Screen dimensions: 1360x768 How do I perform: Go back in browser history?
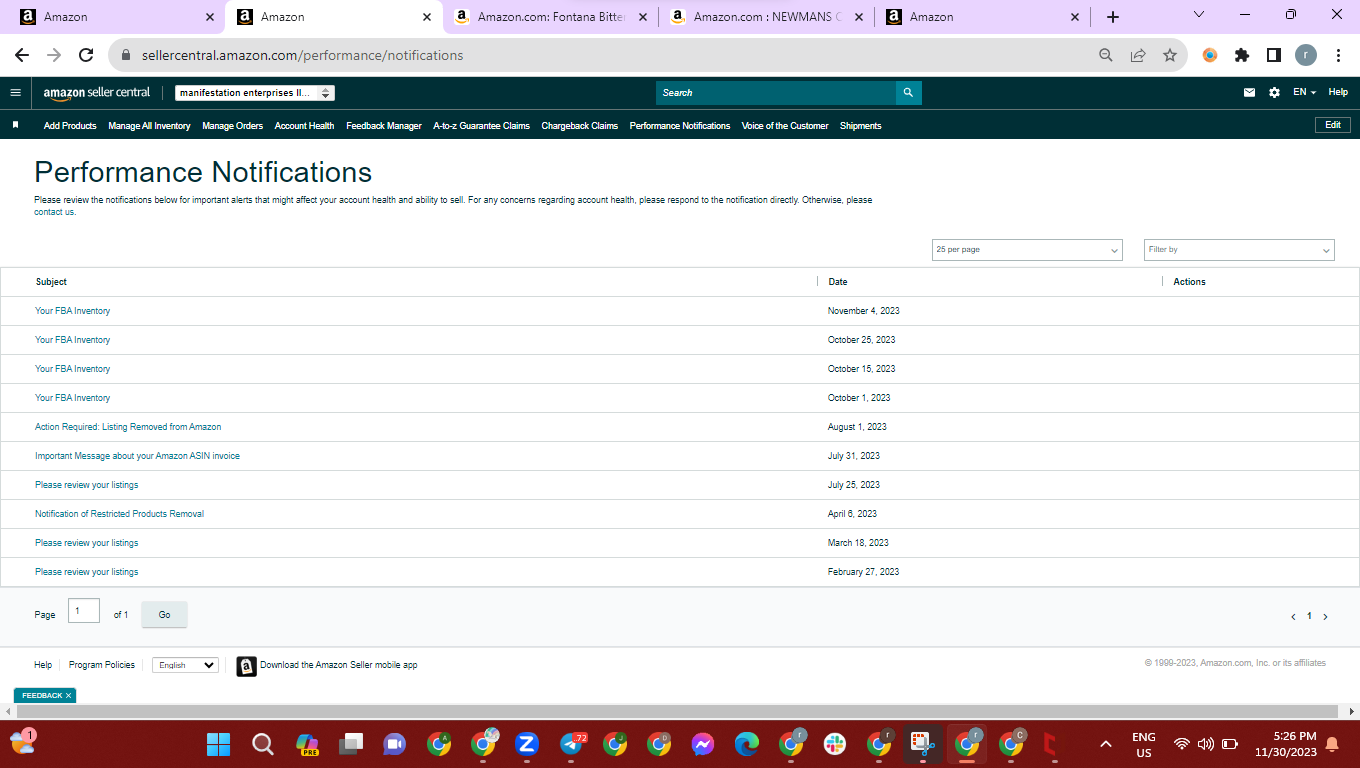(x=22, y=56)
